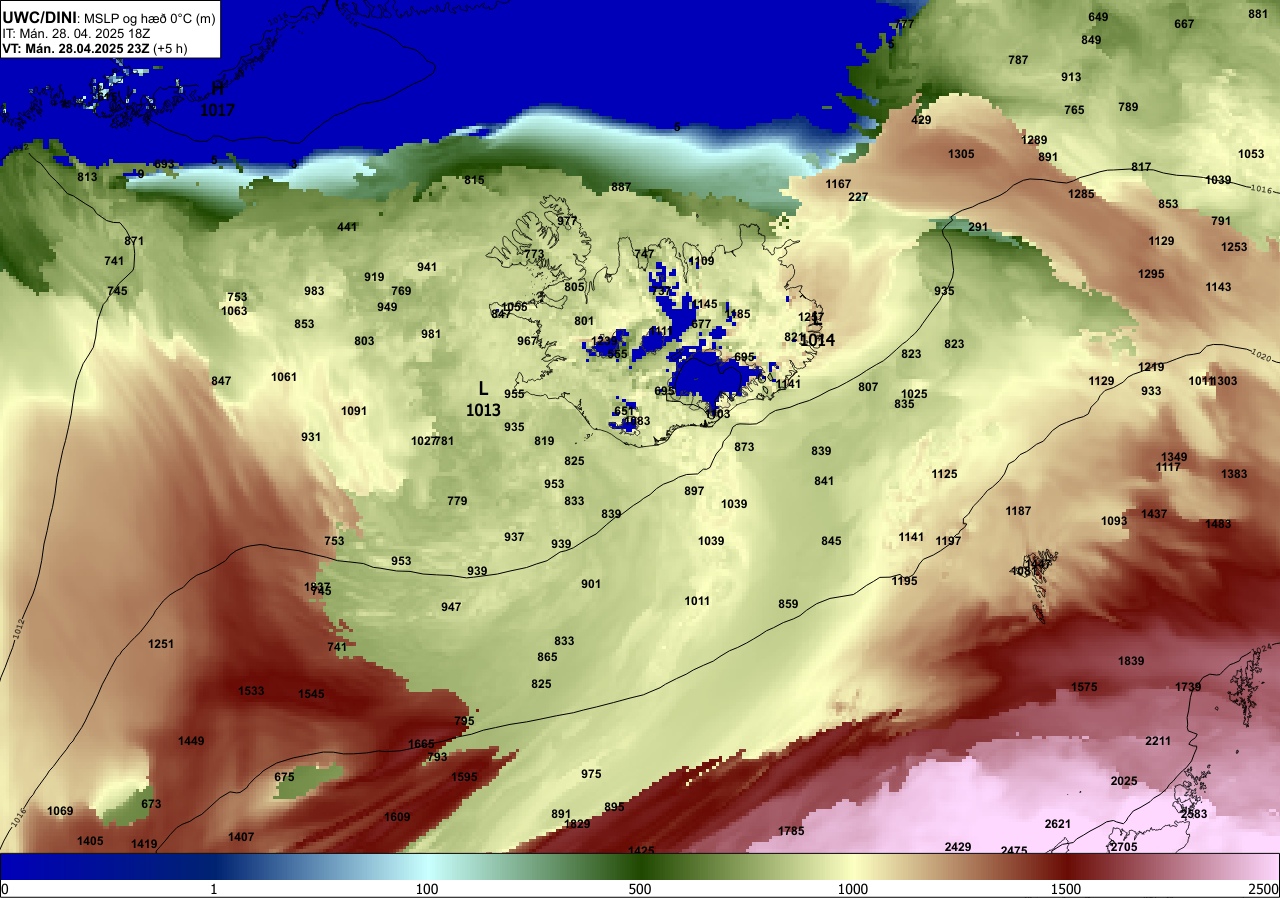Click the height value 1533
Viewport: 1280px width, 898px height.
[251, 691]
